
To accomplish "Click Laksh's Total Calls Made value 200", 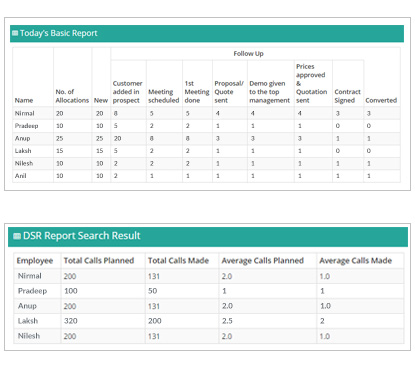I will pos(155,321).
